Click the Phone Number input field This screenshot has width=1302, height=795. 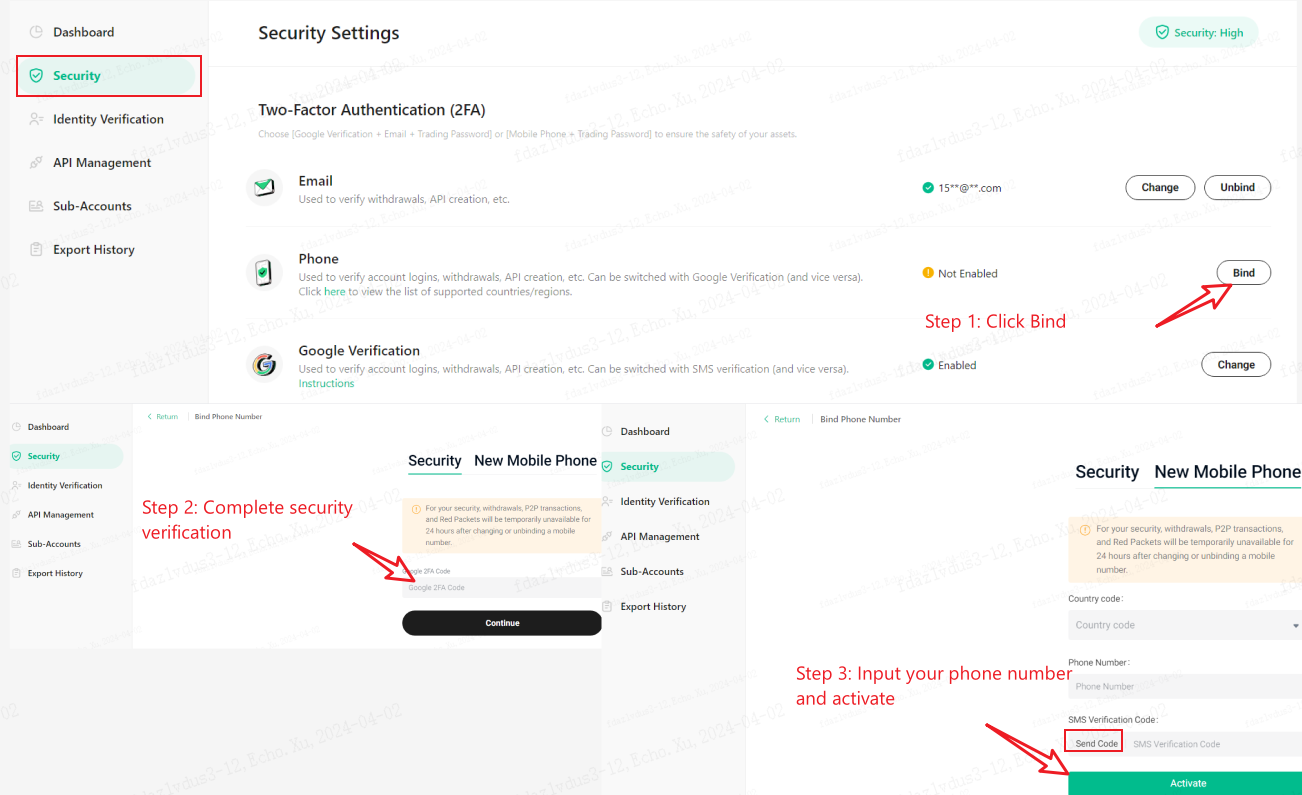point(1185,687)
